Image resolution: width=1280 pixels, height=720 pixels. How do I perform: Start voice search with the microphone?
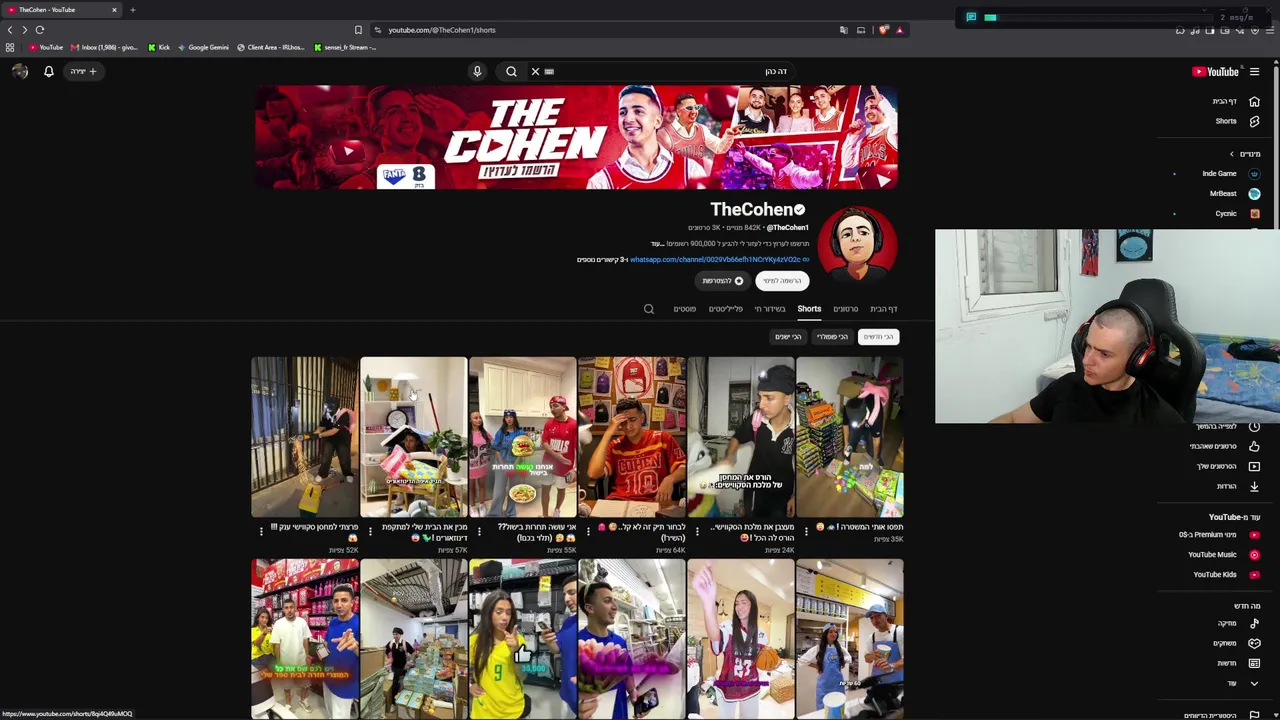[x=477, y=71]
